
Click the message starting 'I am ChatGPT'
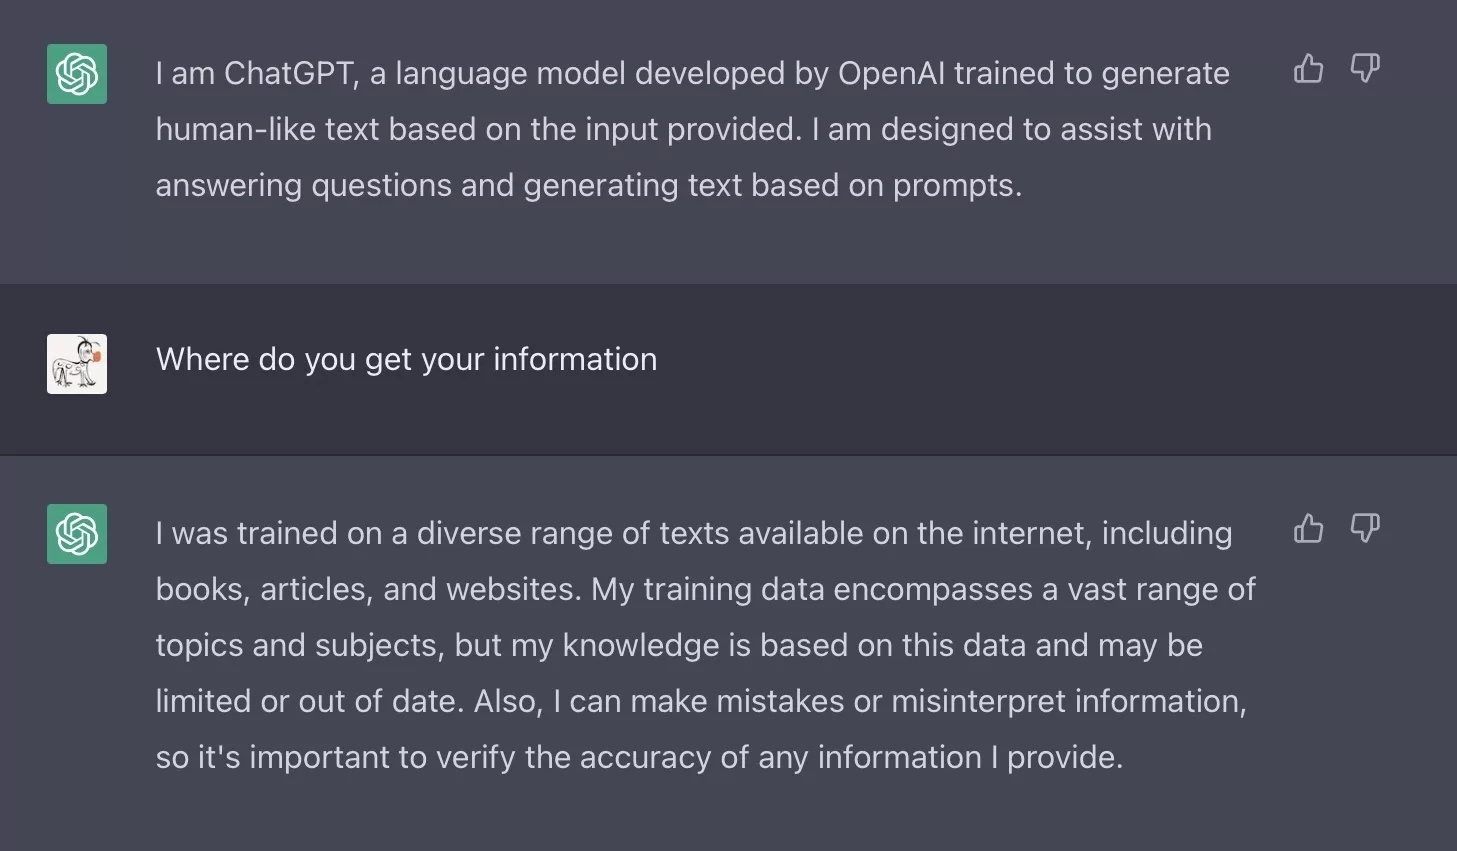[690, 128]
